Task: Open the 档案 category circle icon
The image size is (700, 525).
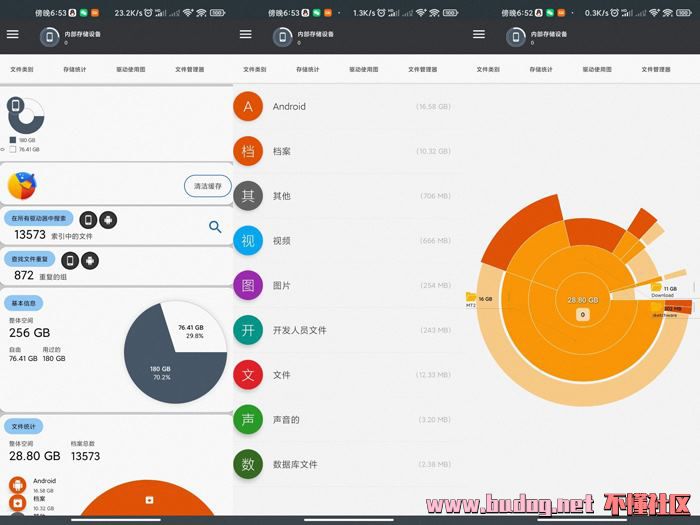Action: [x=248, y=151]
